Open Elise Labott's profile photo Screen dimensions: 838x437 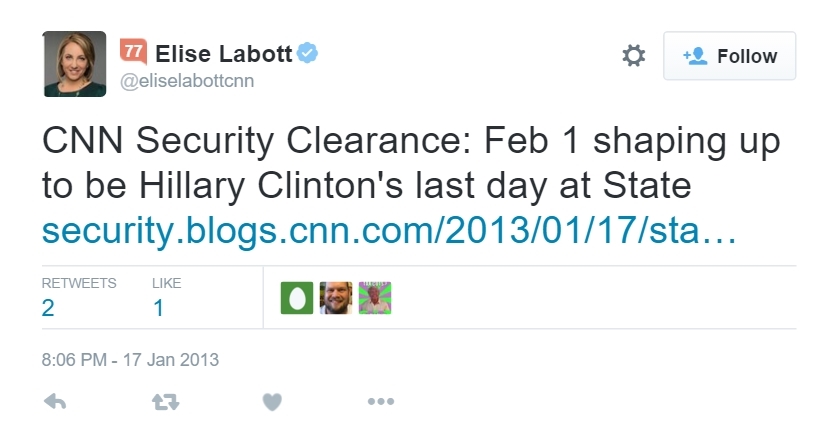(x=74, y=64)
